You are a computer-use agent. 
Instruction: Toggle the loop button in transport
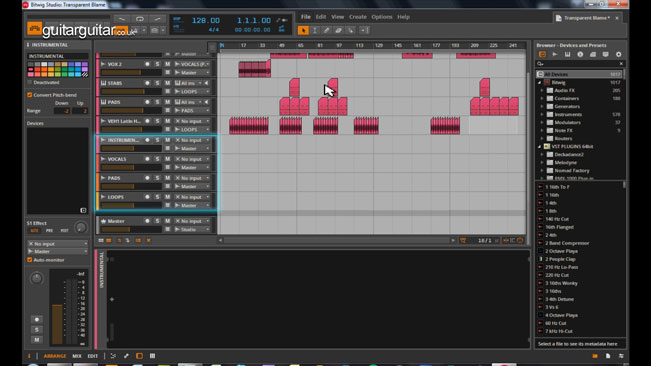coord(140,19)
